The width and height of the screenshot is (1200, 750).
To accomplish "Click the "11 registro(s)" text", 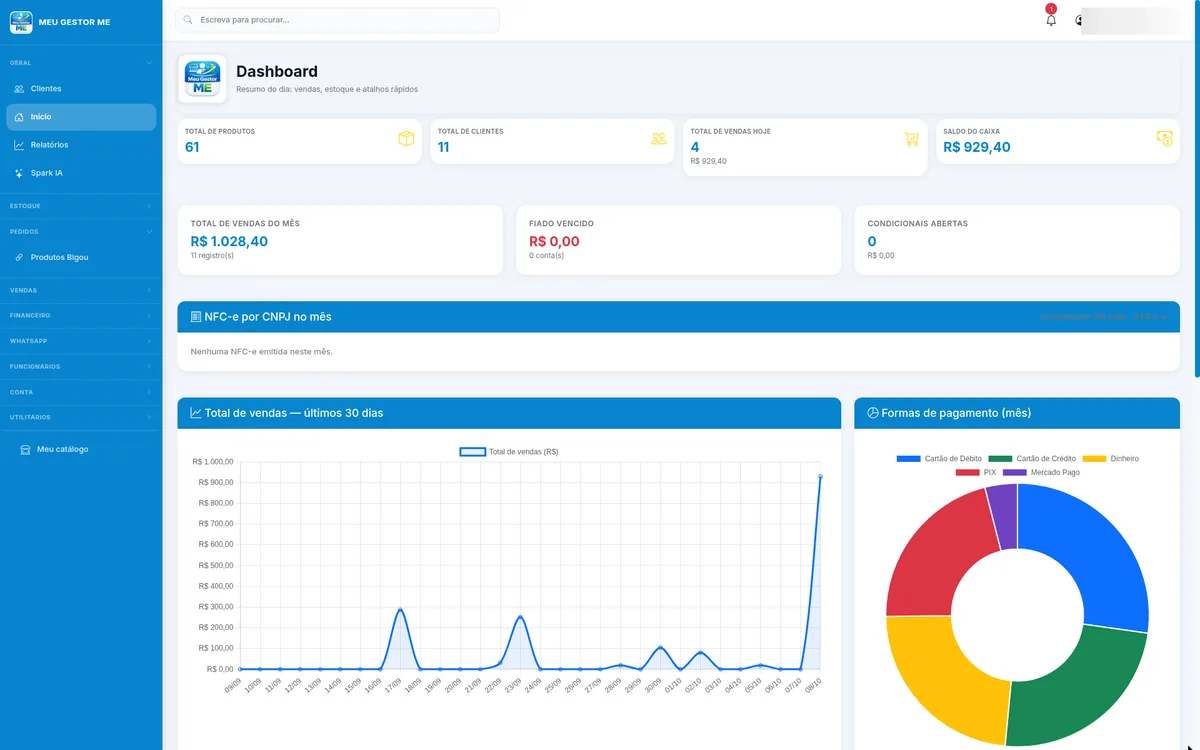I will pos(212,255).
